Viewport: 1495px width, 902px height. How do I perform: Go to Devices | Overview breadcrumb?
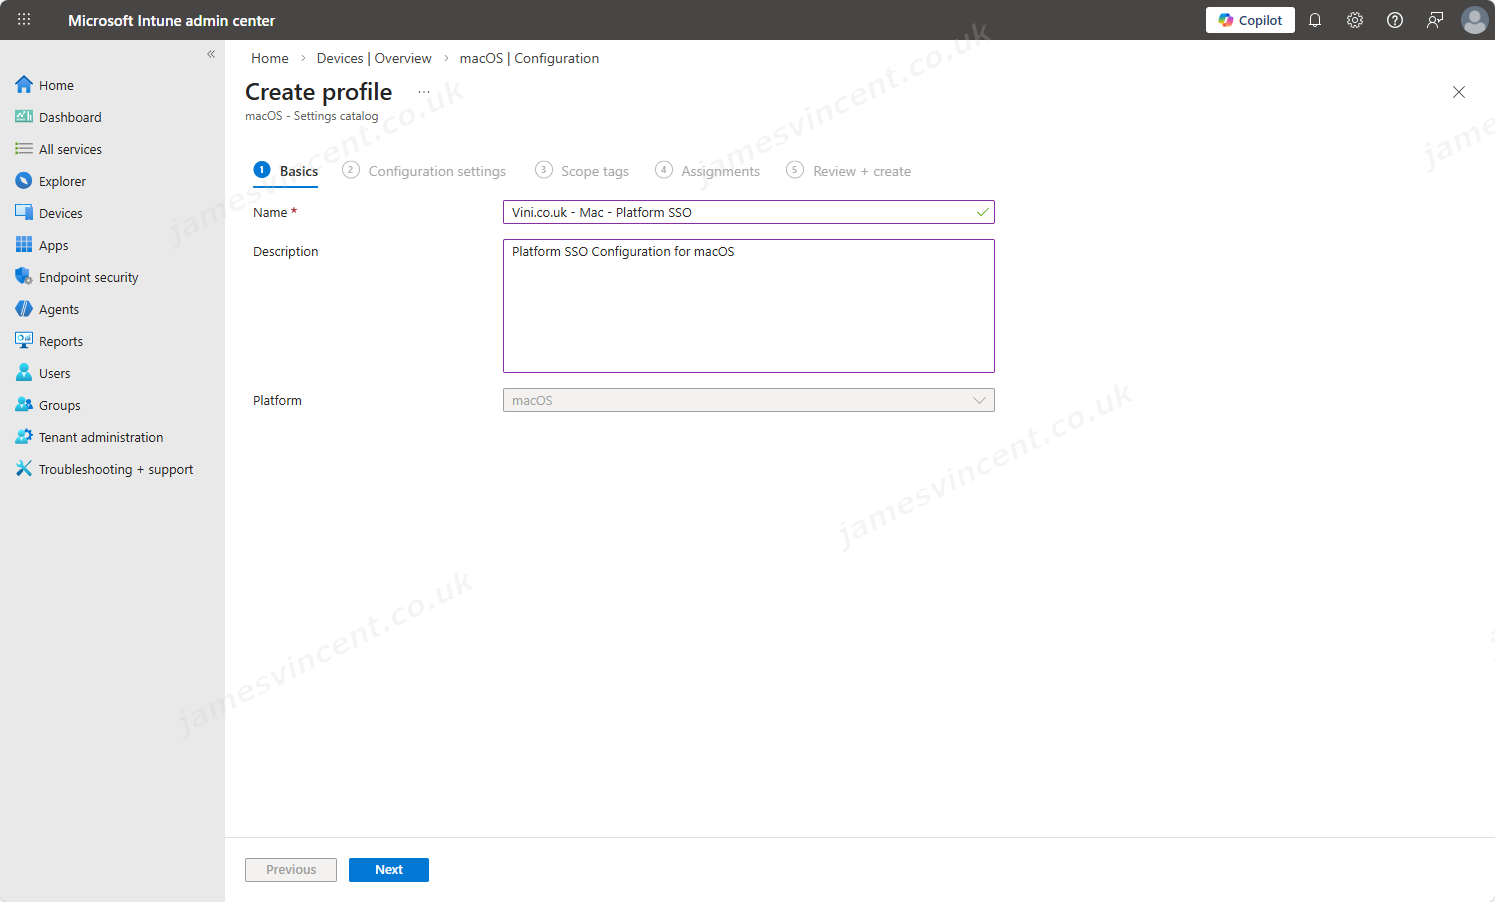tap(374, 58)
